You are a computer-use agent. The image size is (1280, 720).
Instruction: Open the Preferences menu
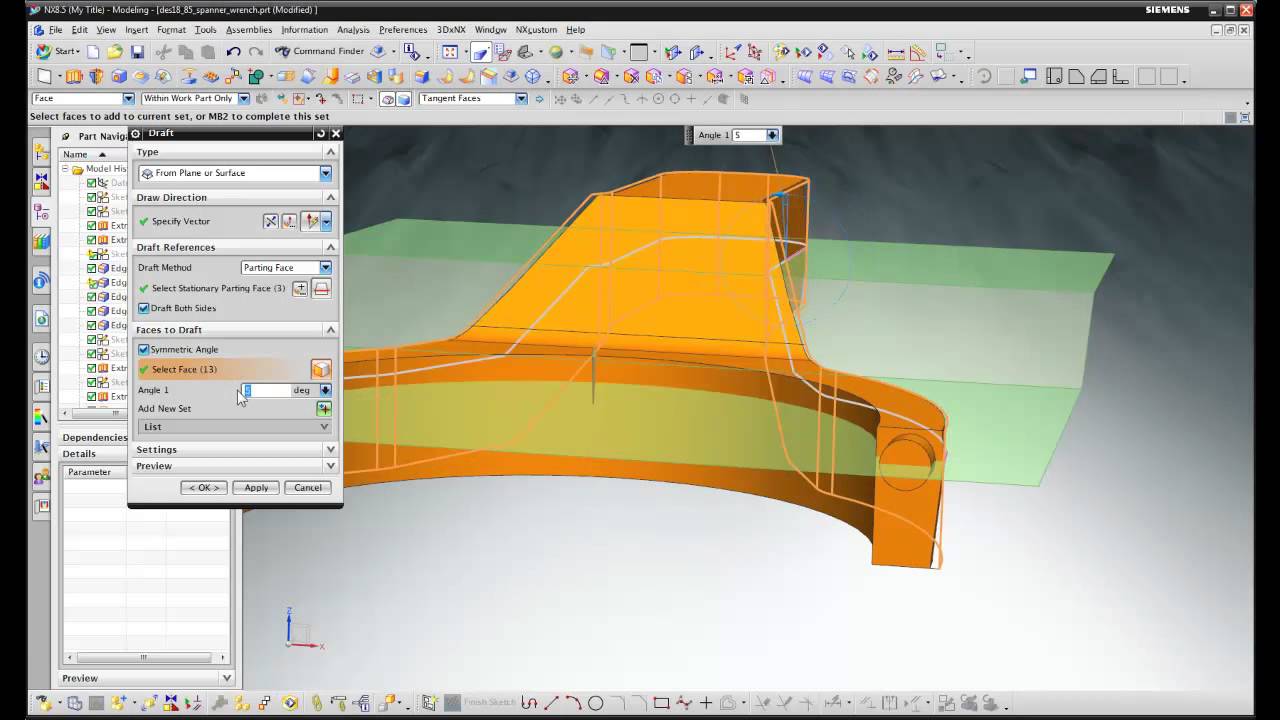[403, 30]
